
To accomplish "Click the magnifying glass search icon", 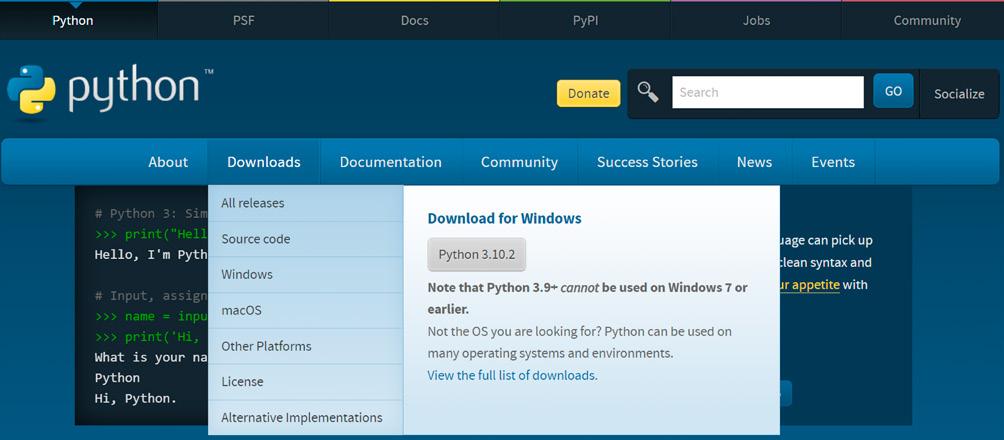I will point(648,92).
